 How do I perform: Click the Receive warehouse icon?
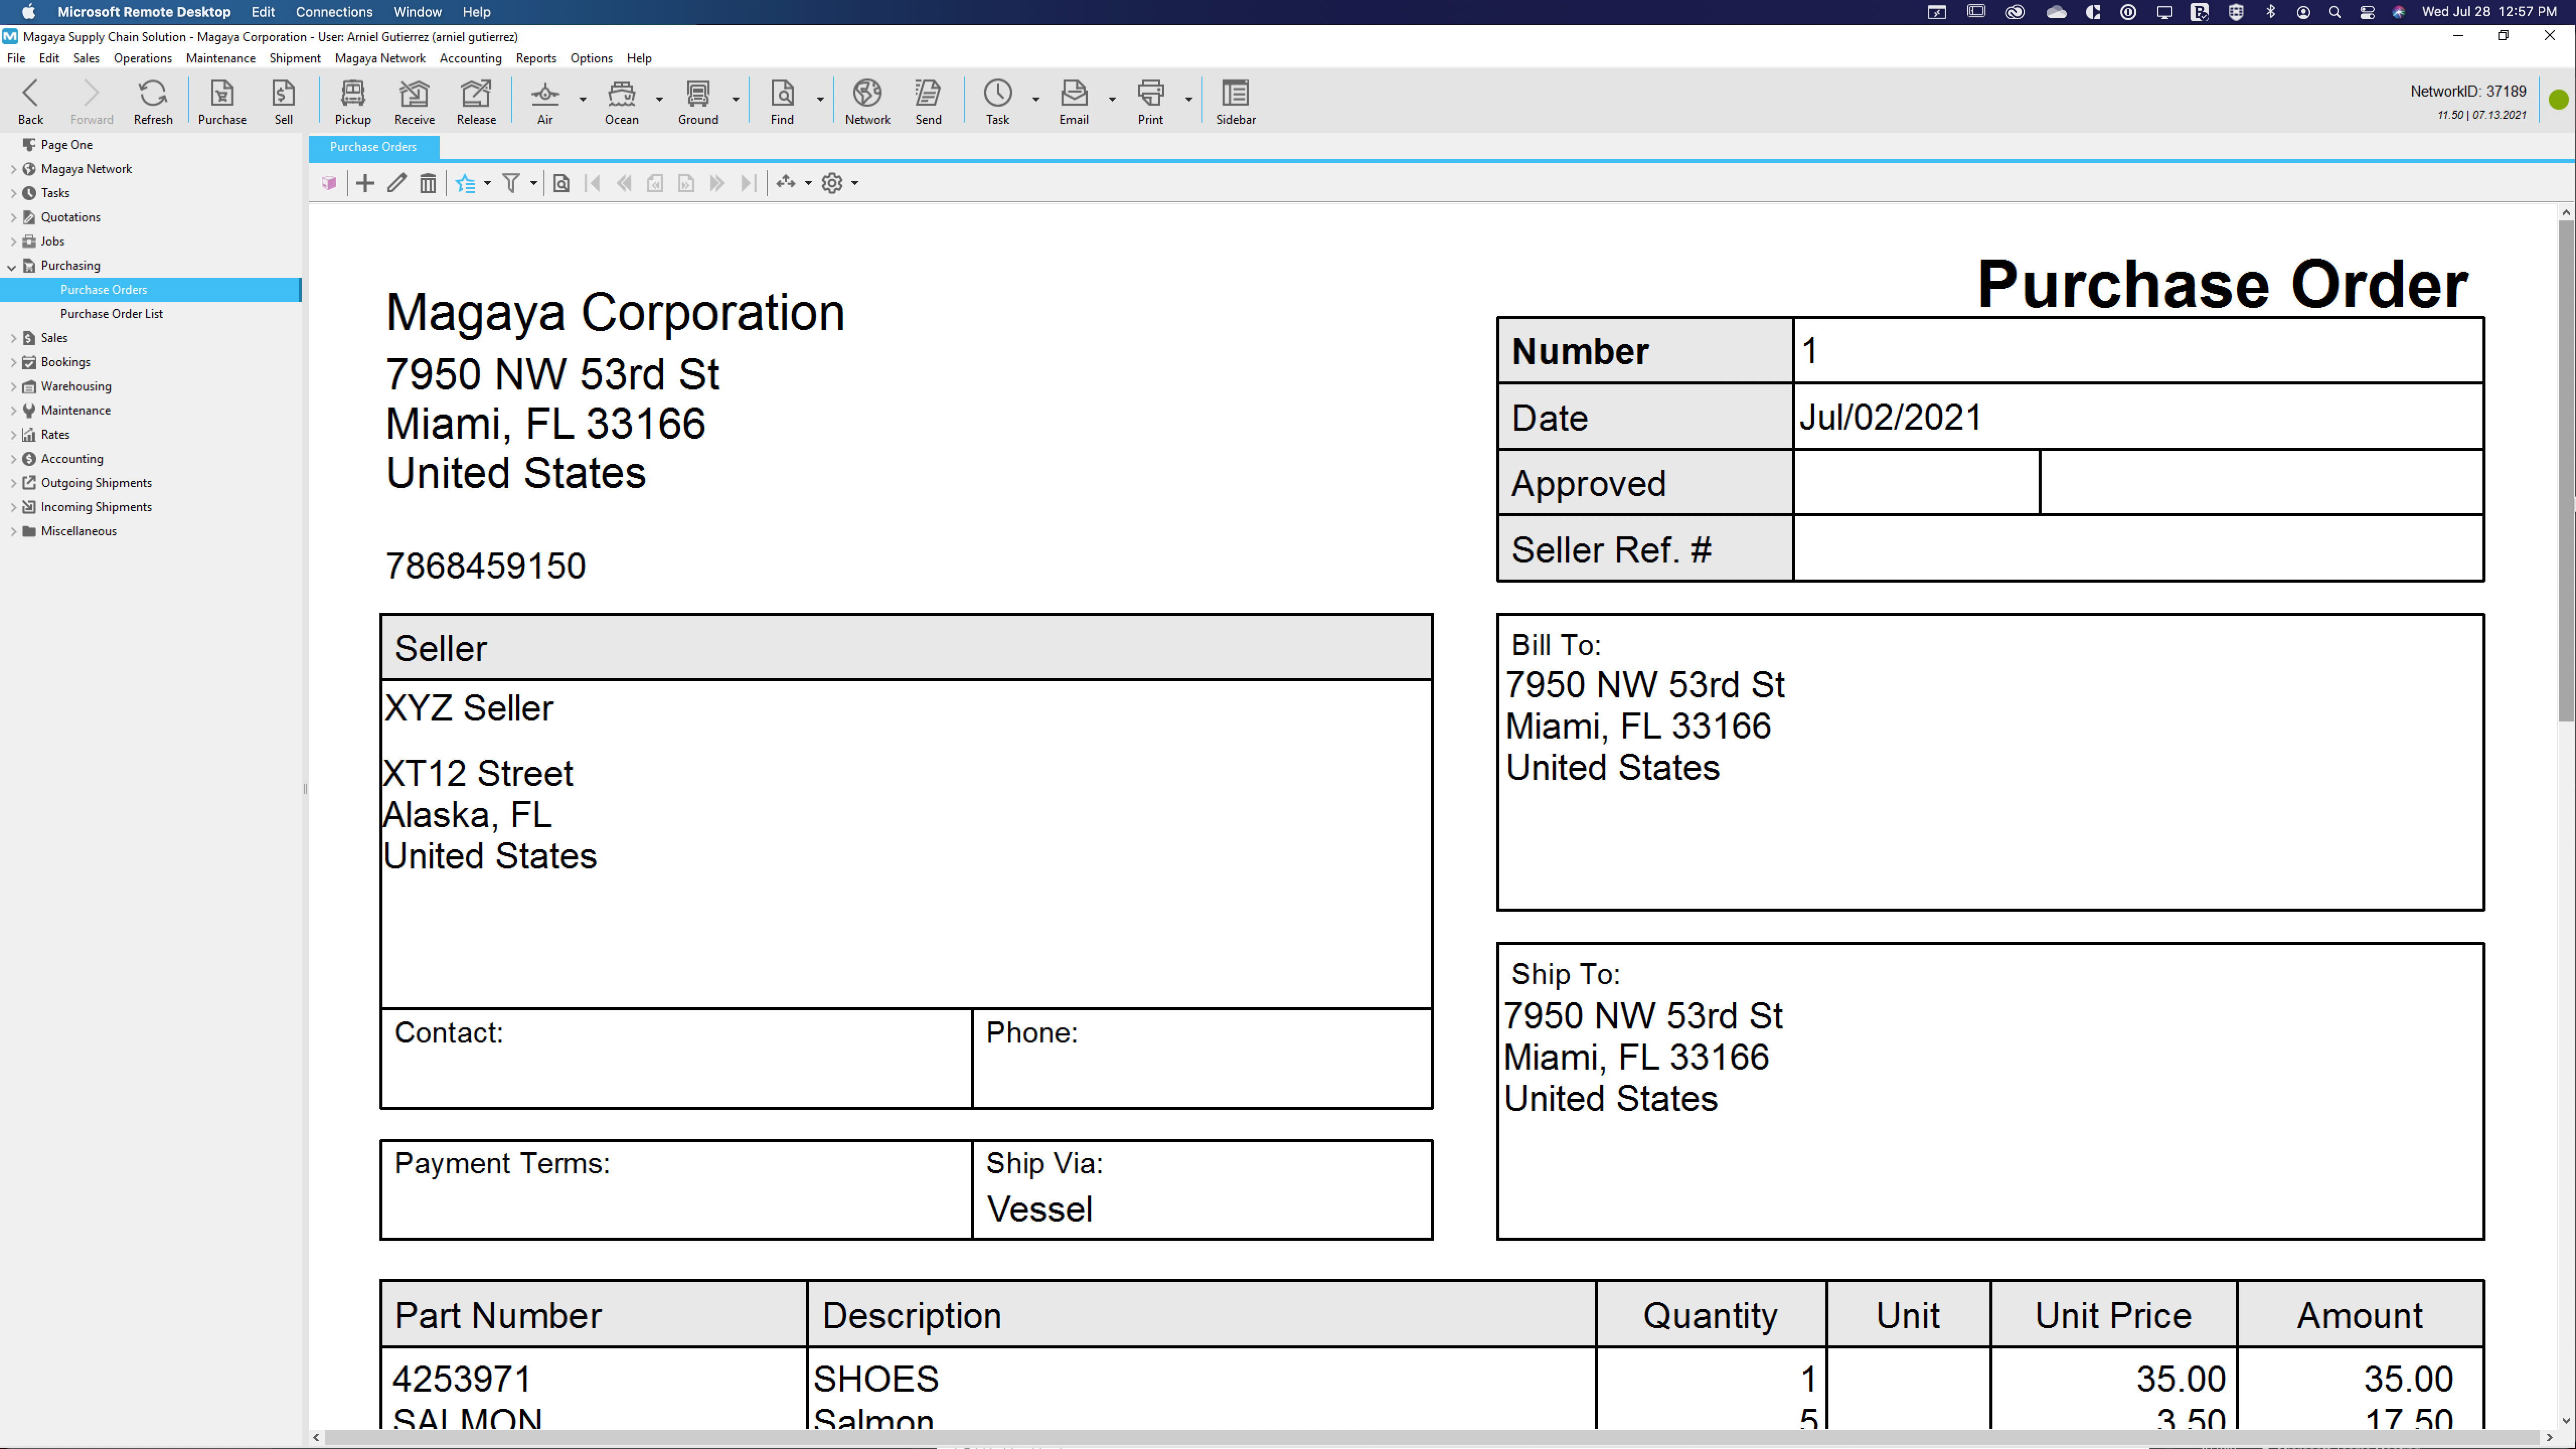pyautogui.click(x=414, y=100)
